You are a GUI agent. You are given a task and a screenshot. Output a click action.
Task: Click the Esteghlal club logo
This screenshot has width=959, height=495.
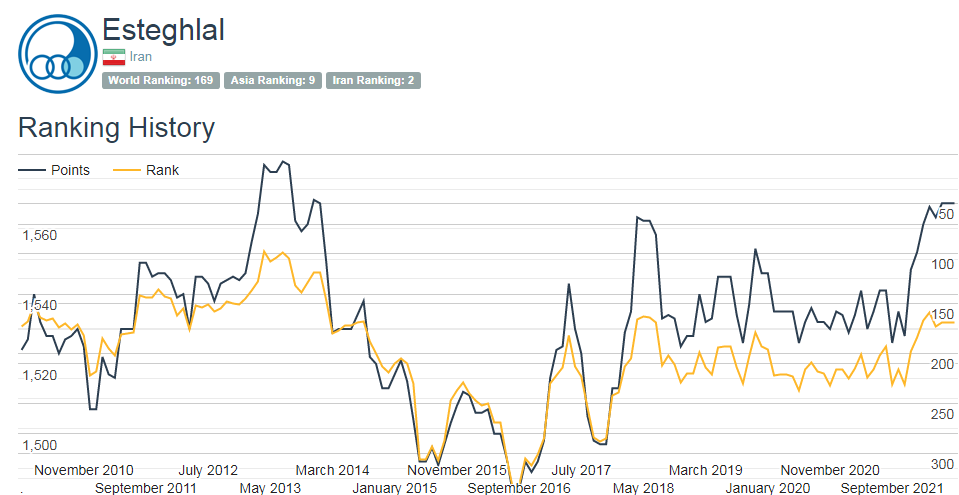(x=58, y=54)
